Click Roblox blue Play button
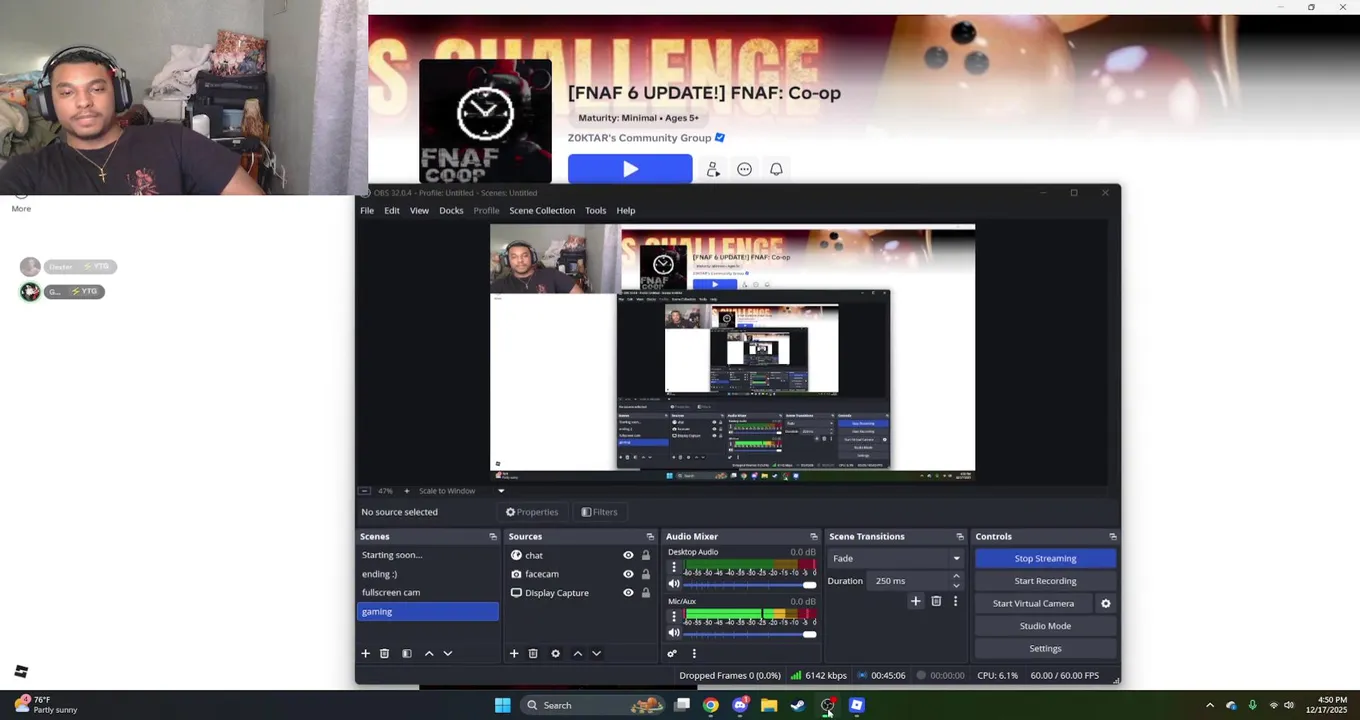This screenshot has height=720, width=1360. (x=630, y=169)
